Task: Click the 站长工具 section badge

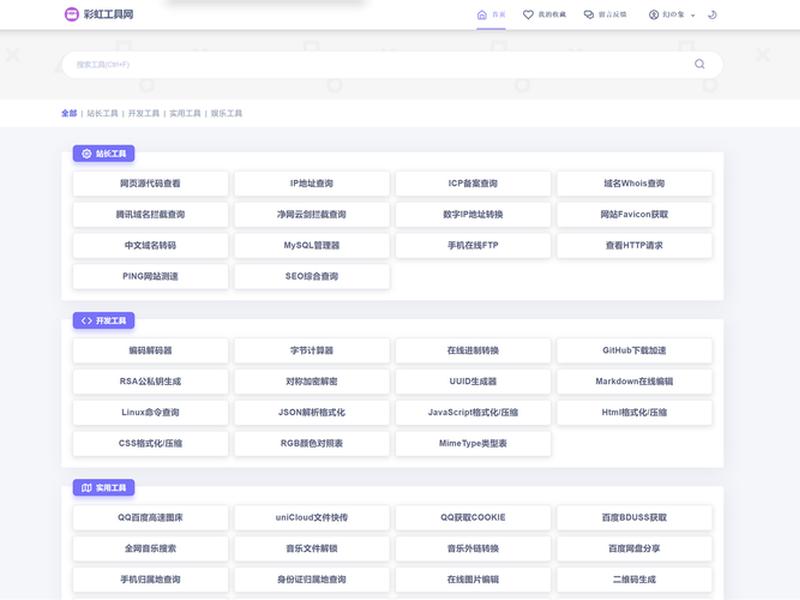Action: pyautogui.click(x=104, y=154)
